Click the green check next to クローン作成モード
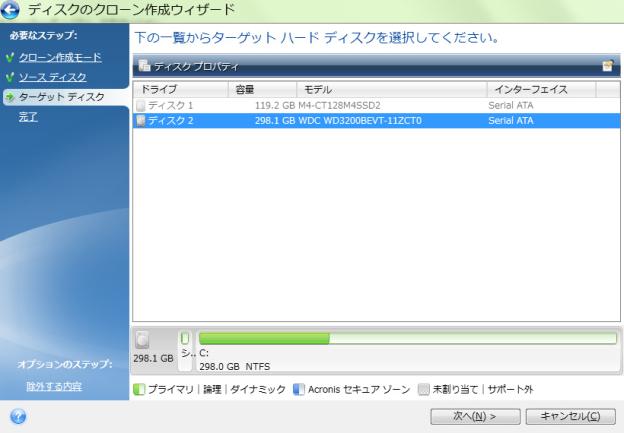This screenshot has height=433, width=624. (10, 57)
